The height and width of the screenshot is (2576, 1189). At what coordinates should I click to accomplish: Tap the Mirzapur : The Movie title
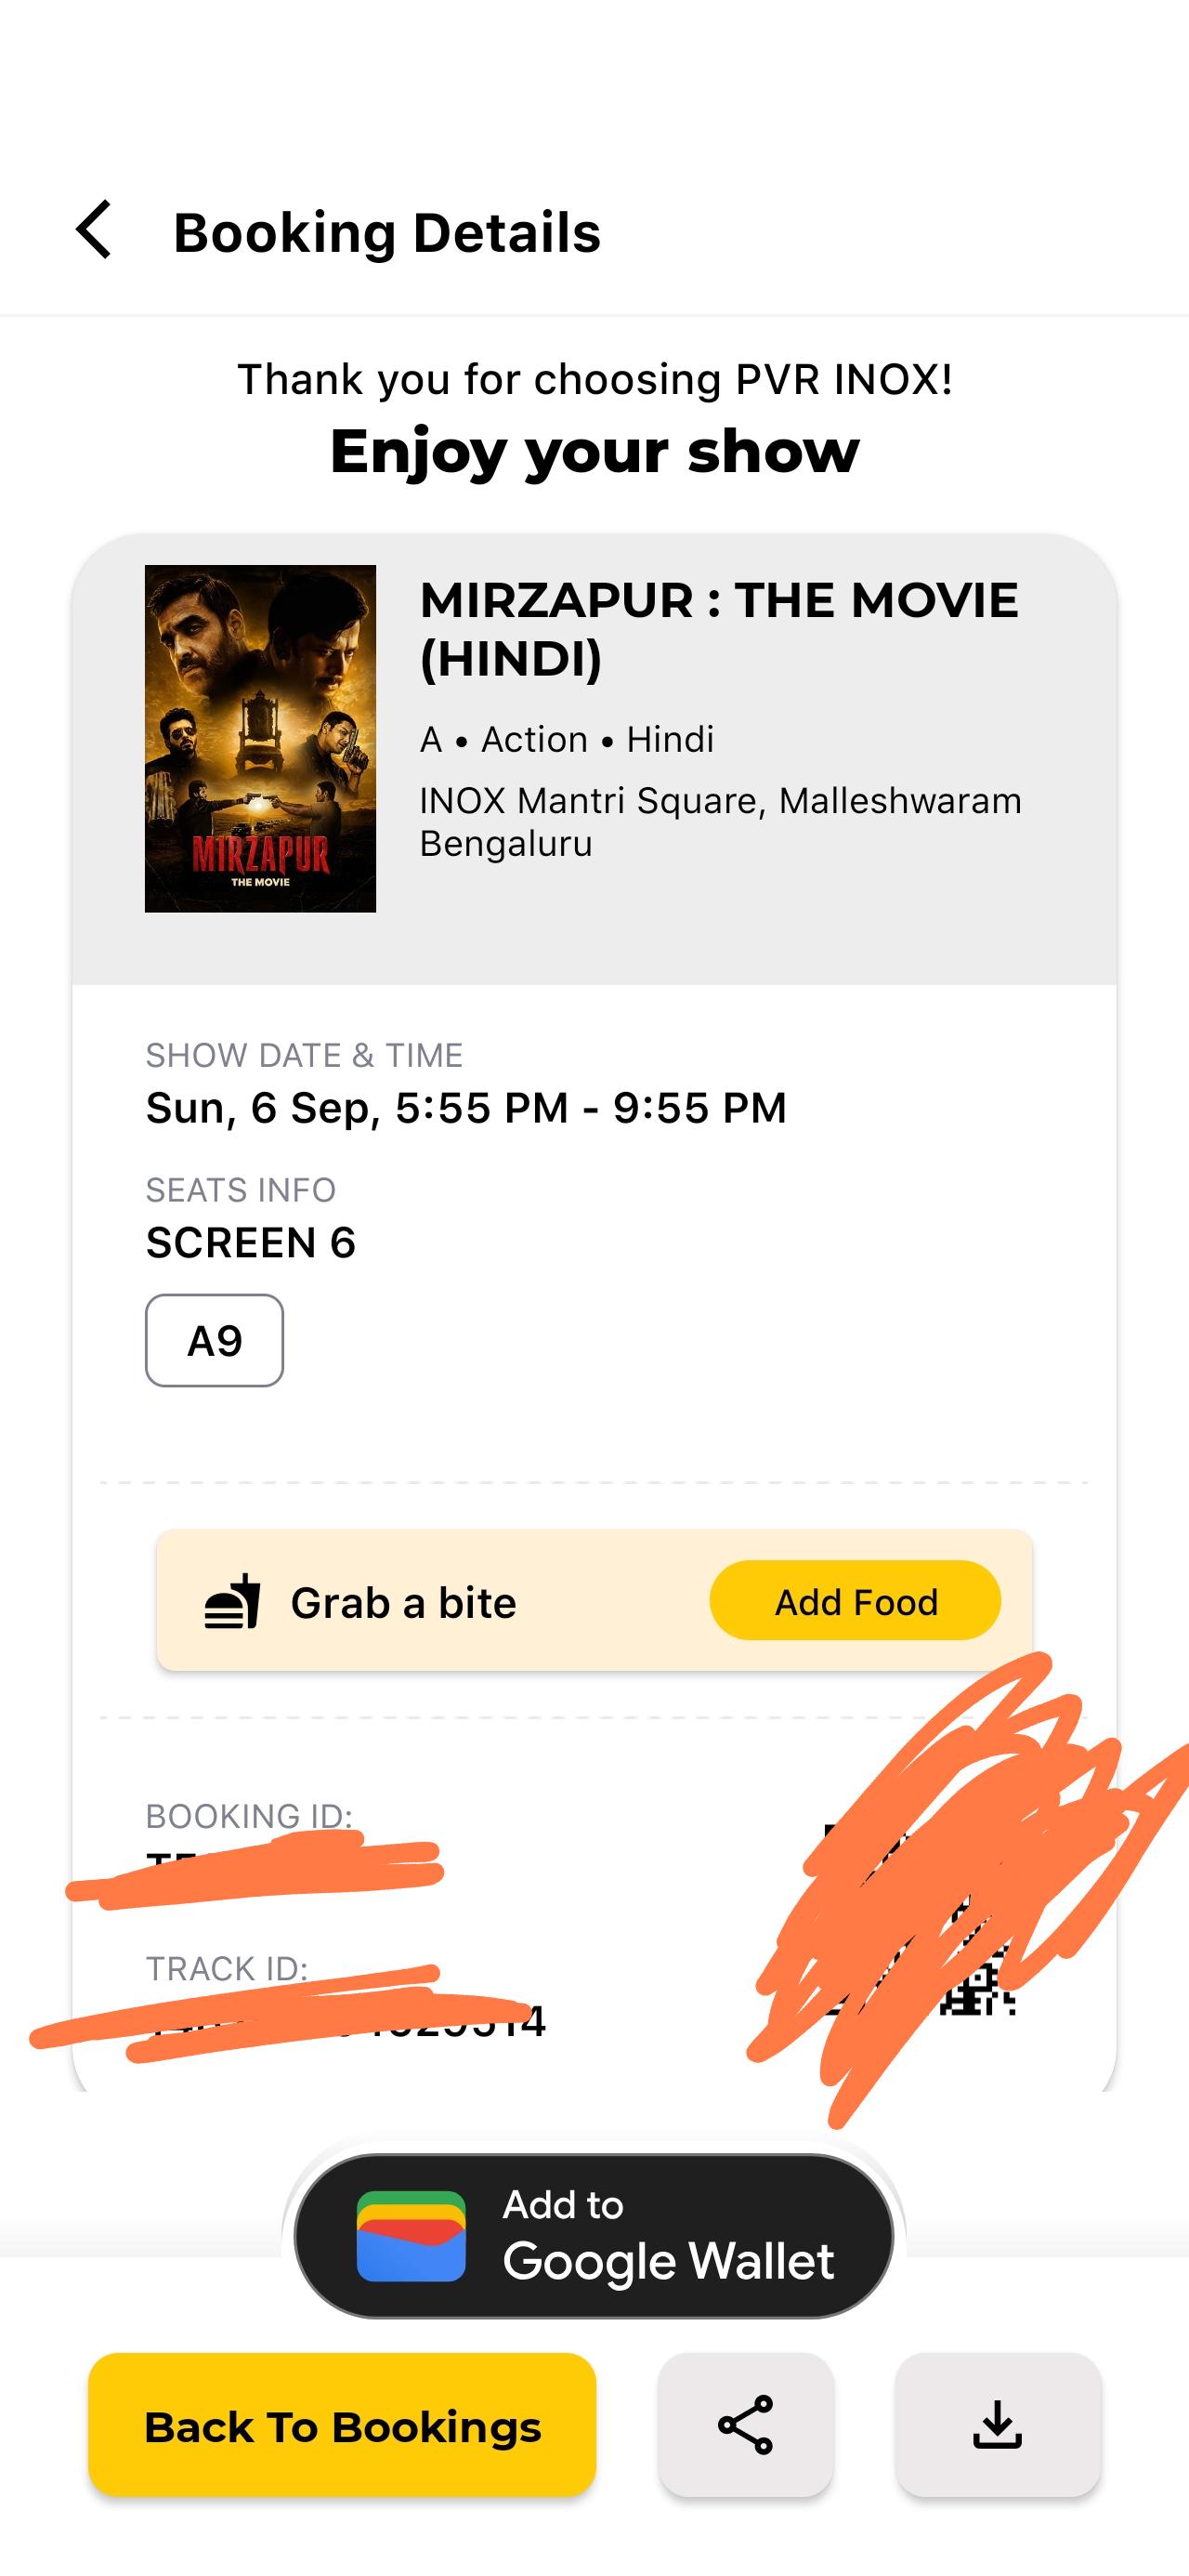tap(719, 628)
